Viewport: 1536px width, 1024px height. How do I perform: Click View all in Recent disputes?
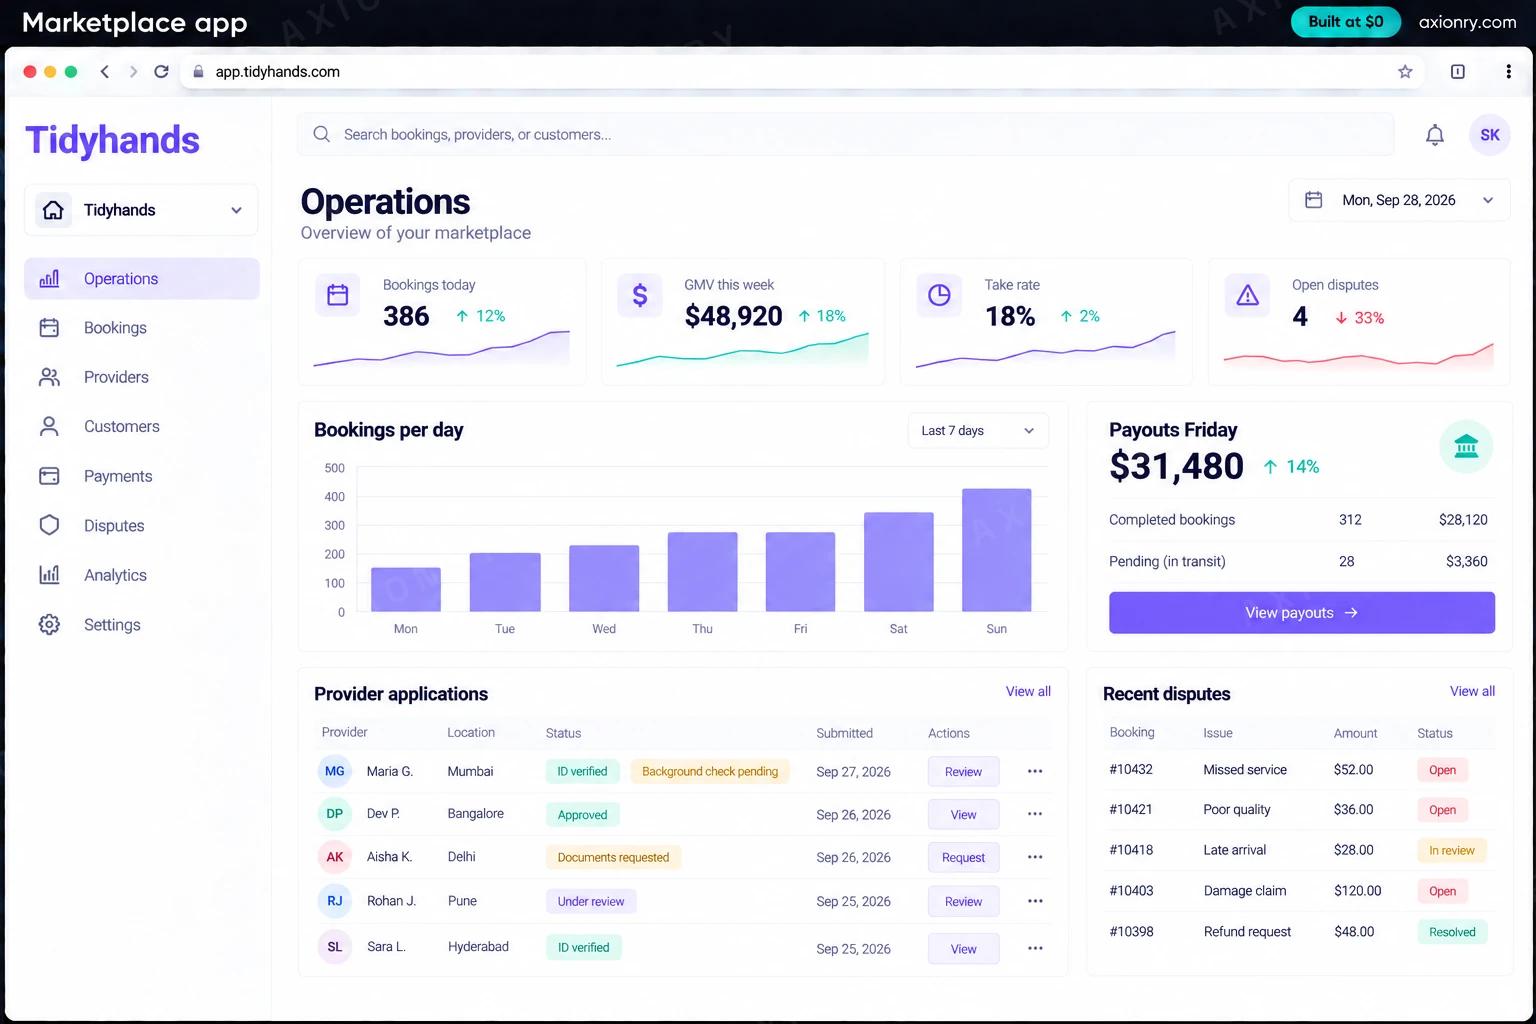pos(1472,691)
